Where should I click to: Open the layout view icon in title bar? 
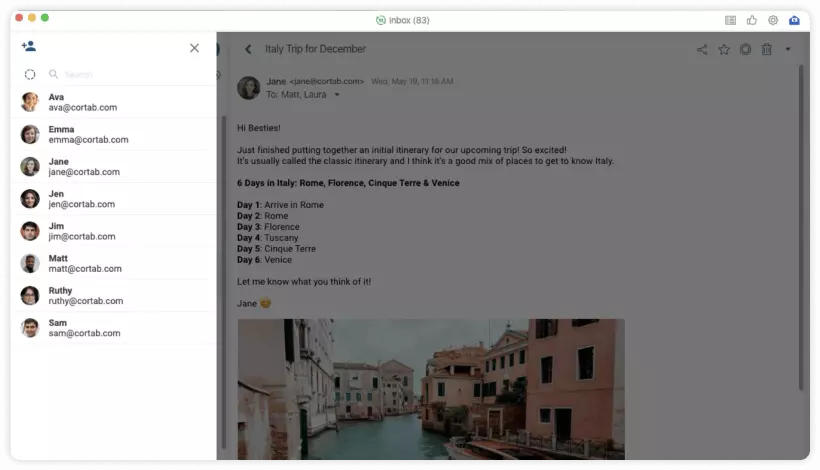[x=730, y=20]
